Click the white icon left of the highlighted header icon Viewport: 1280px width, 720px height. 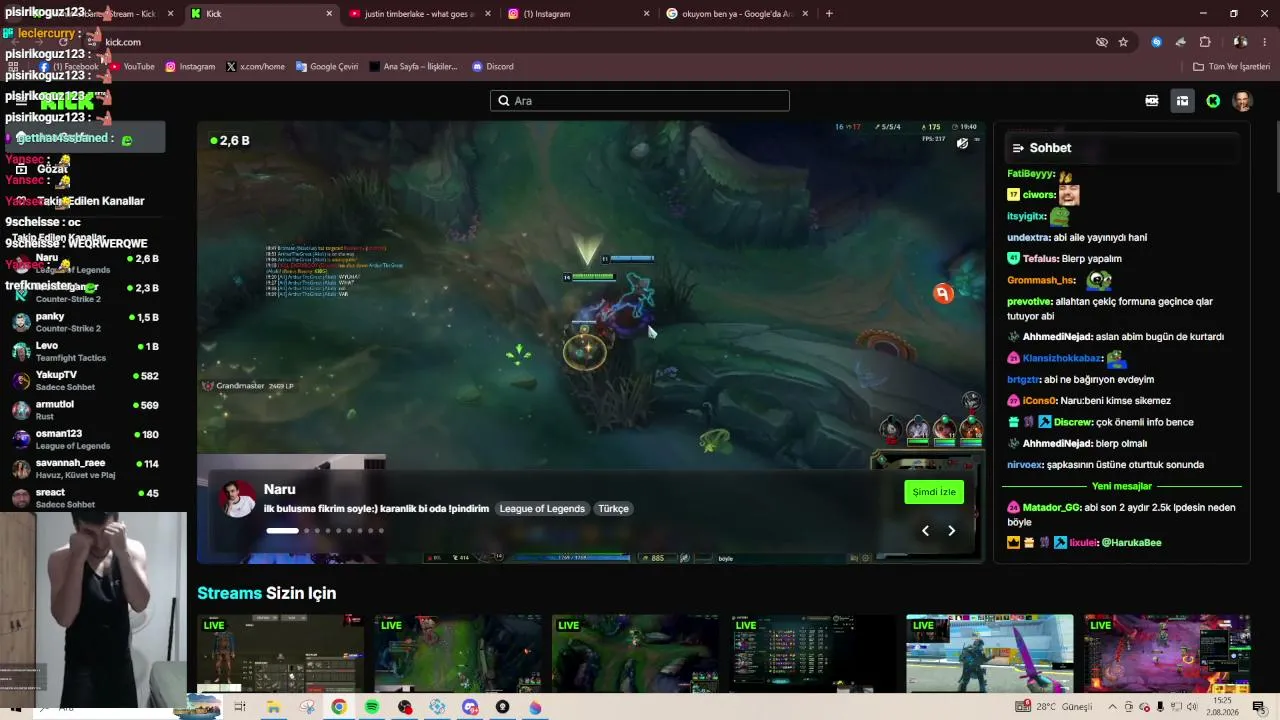[1152, 101]
